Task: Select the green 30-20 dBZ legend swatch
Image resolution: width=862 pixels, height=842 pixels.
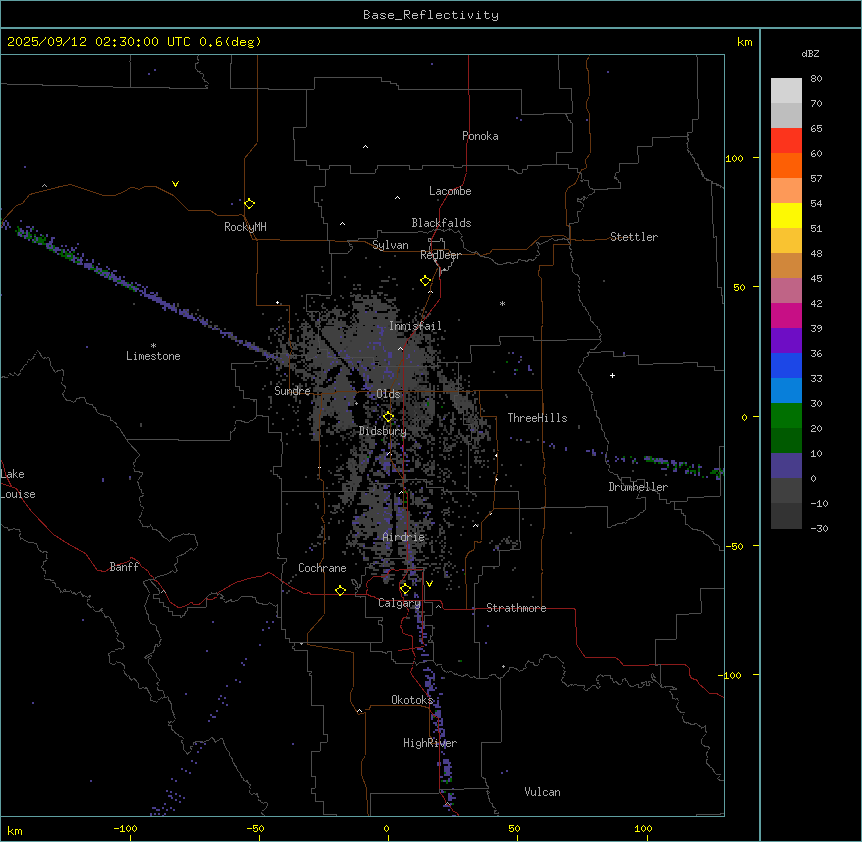Action: point(786,416)
